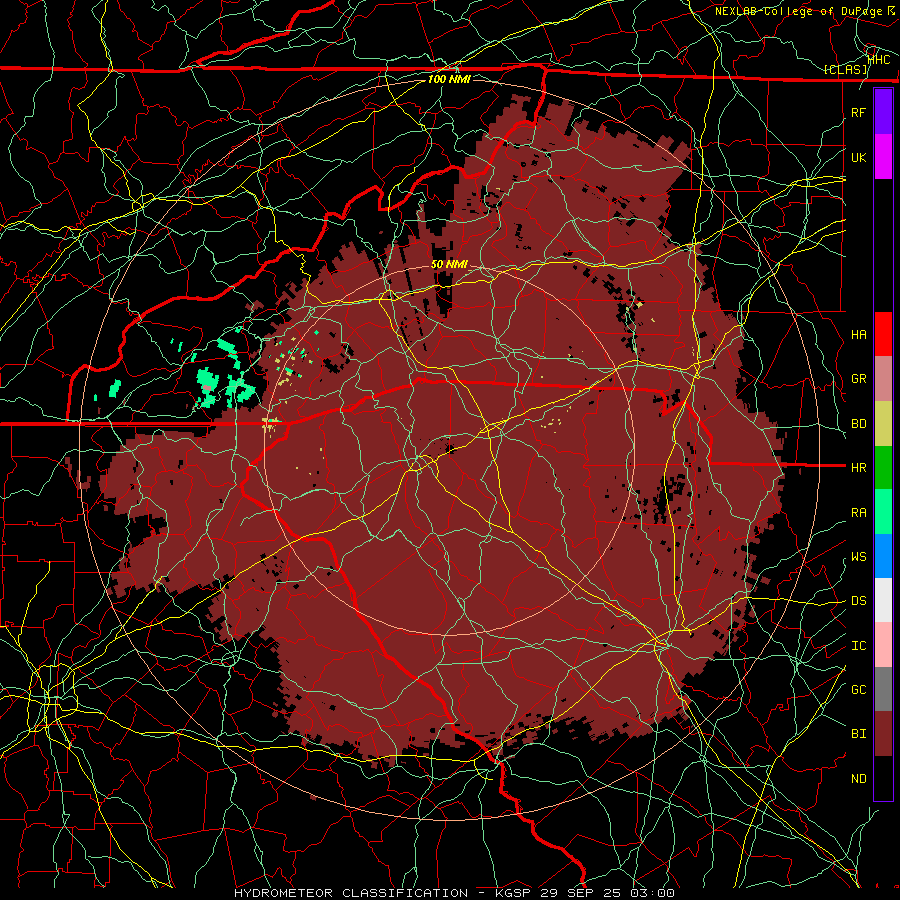The width and height of the screenshot is (900, 900).
Task: Click the DS legend label
Action: pos(858,601)
